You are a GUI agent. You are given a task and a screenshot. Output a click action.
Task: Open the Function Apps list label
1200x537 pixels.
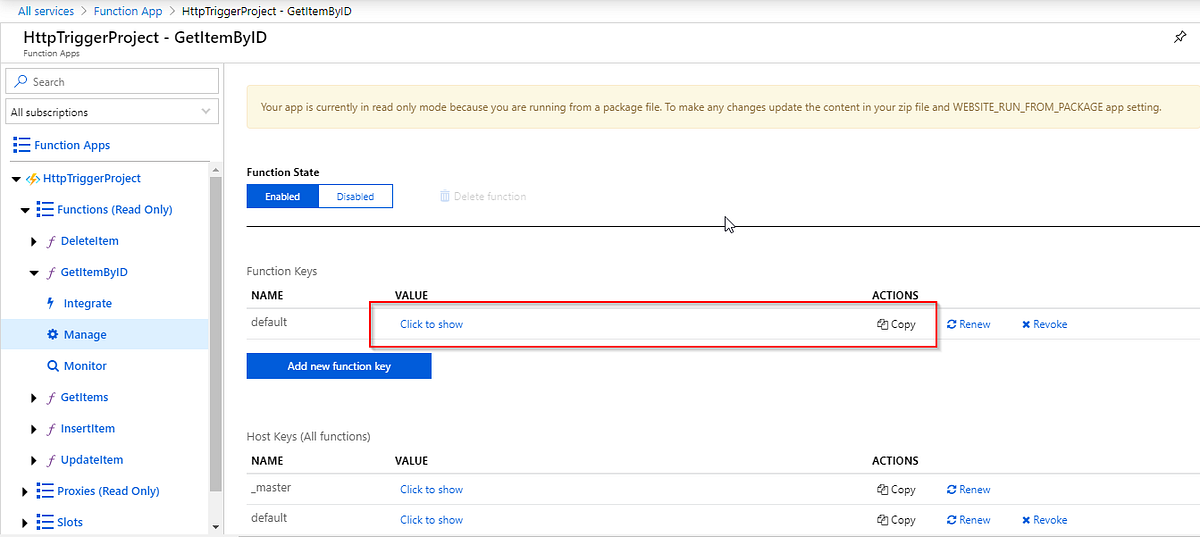pos(72,145)
